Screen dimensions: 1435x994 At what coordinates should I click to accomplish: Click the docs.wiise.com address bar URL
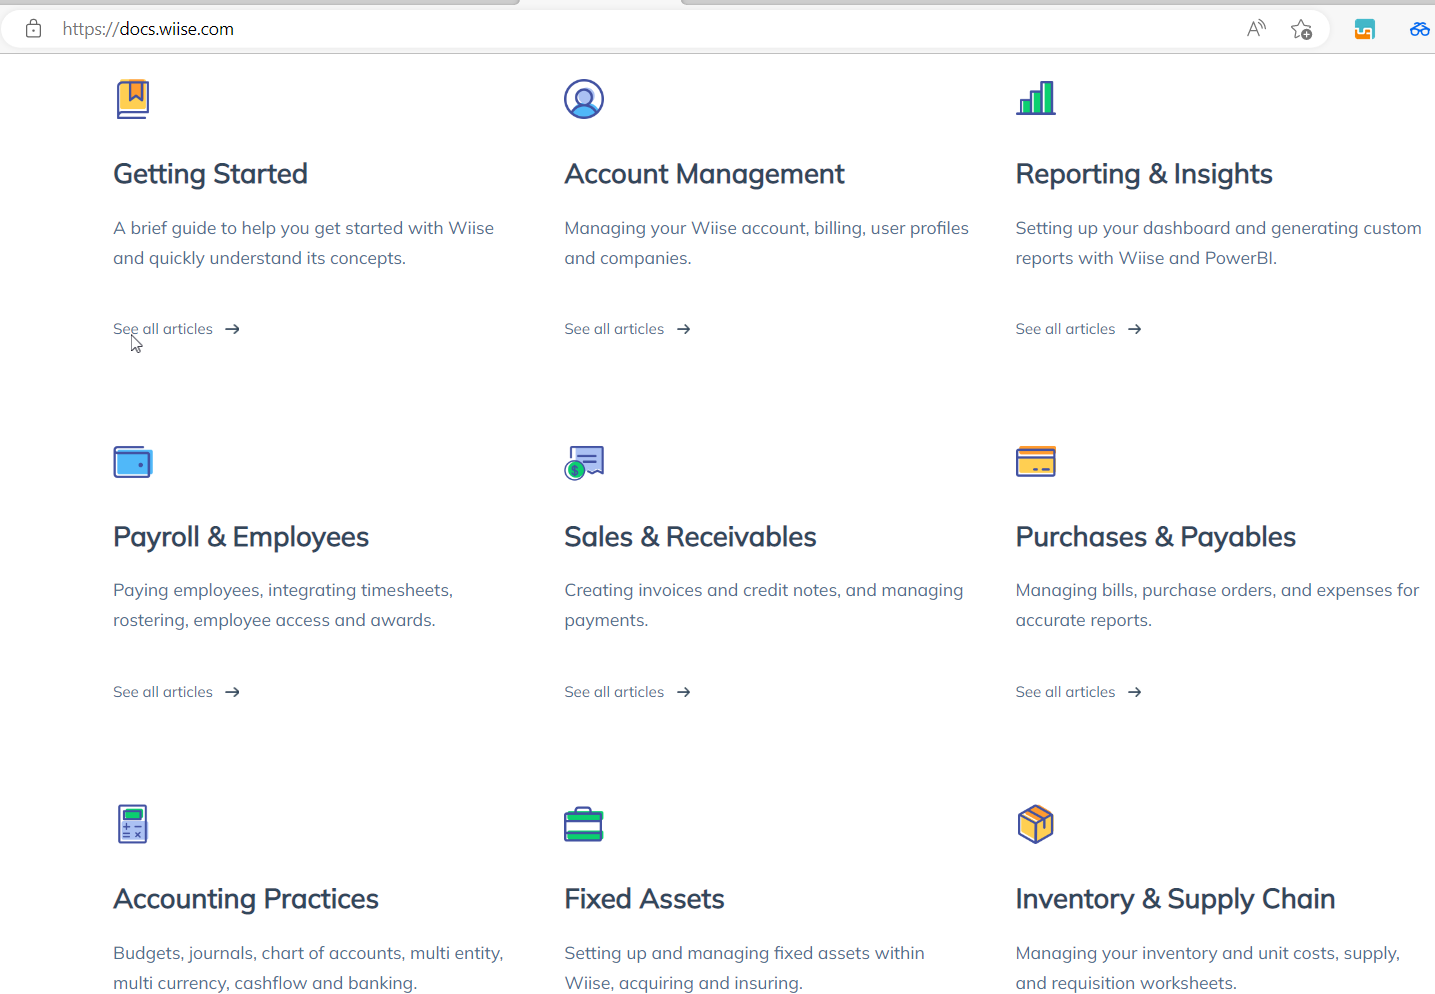(148, 29)
